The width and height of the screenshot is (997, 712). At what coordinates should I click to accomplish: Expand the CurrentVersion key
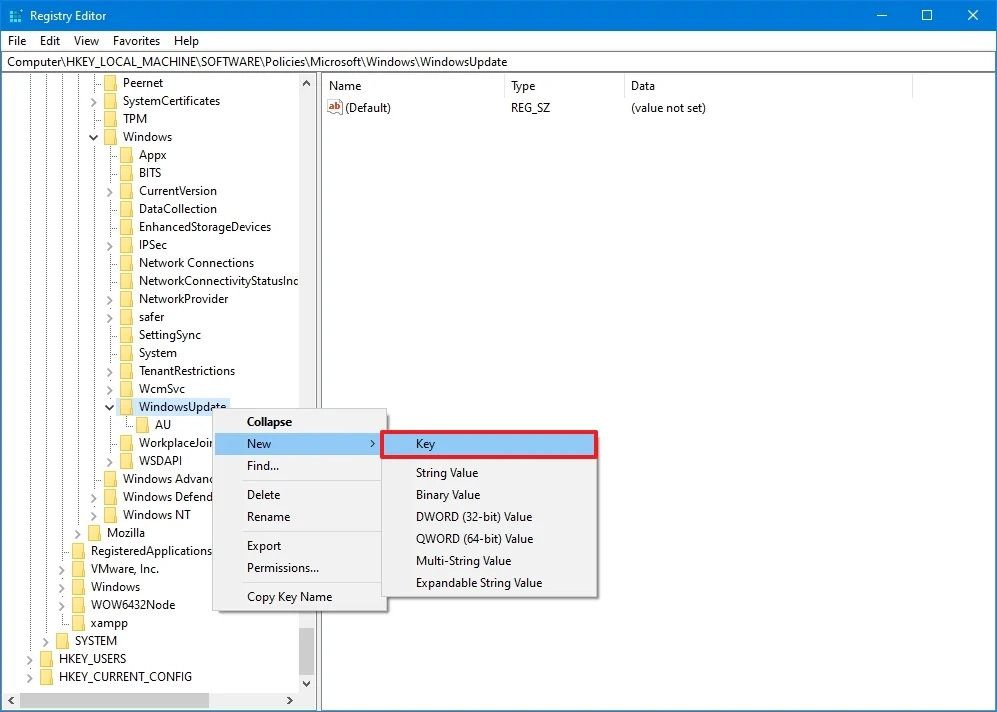tap(109, 191)
